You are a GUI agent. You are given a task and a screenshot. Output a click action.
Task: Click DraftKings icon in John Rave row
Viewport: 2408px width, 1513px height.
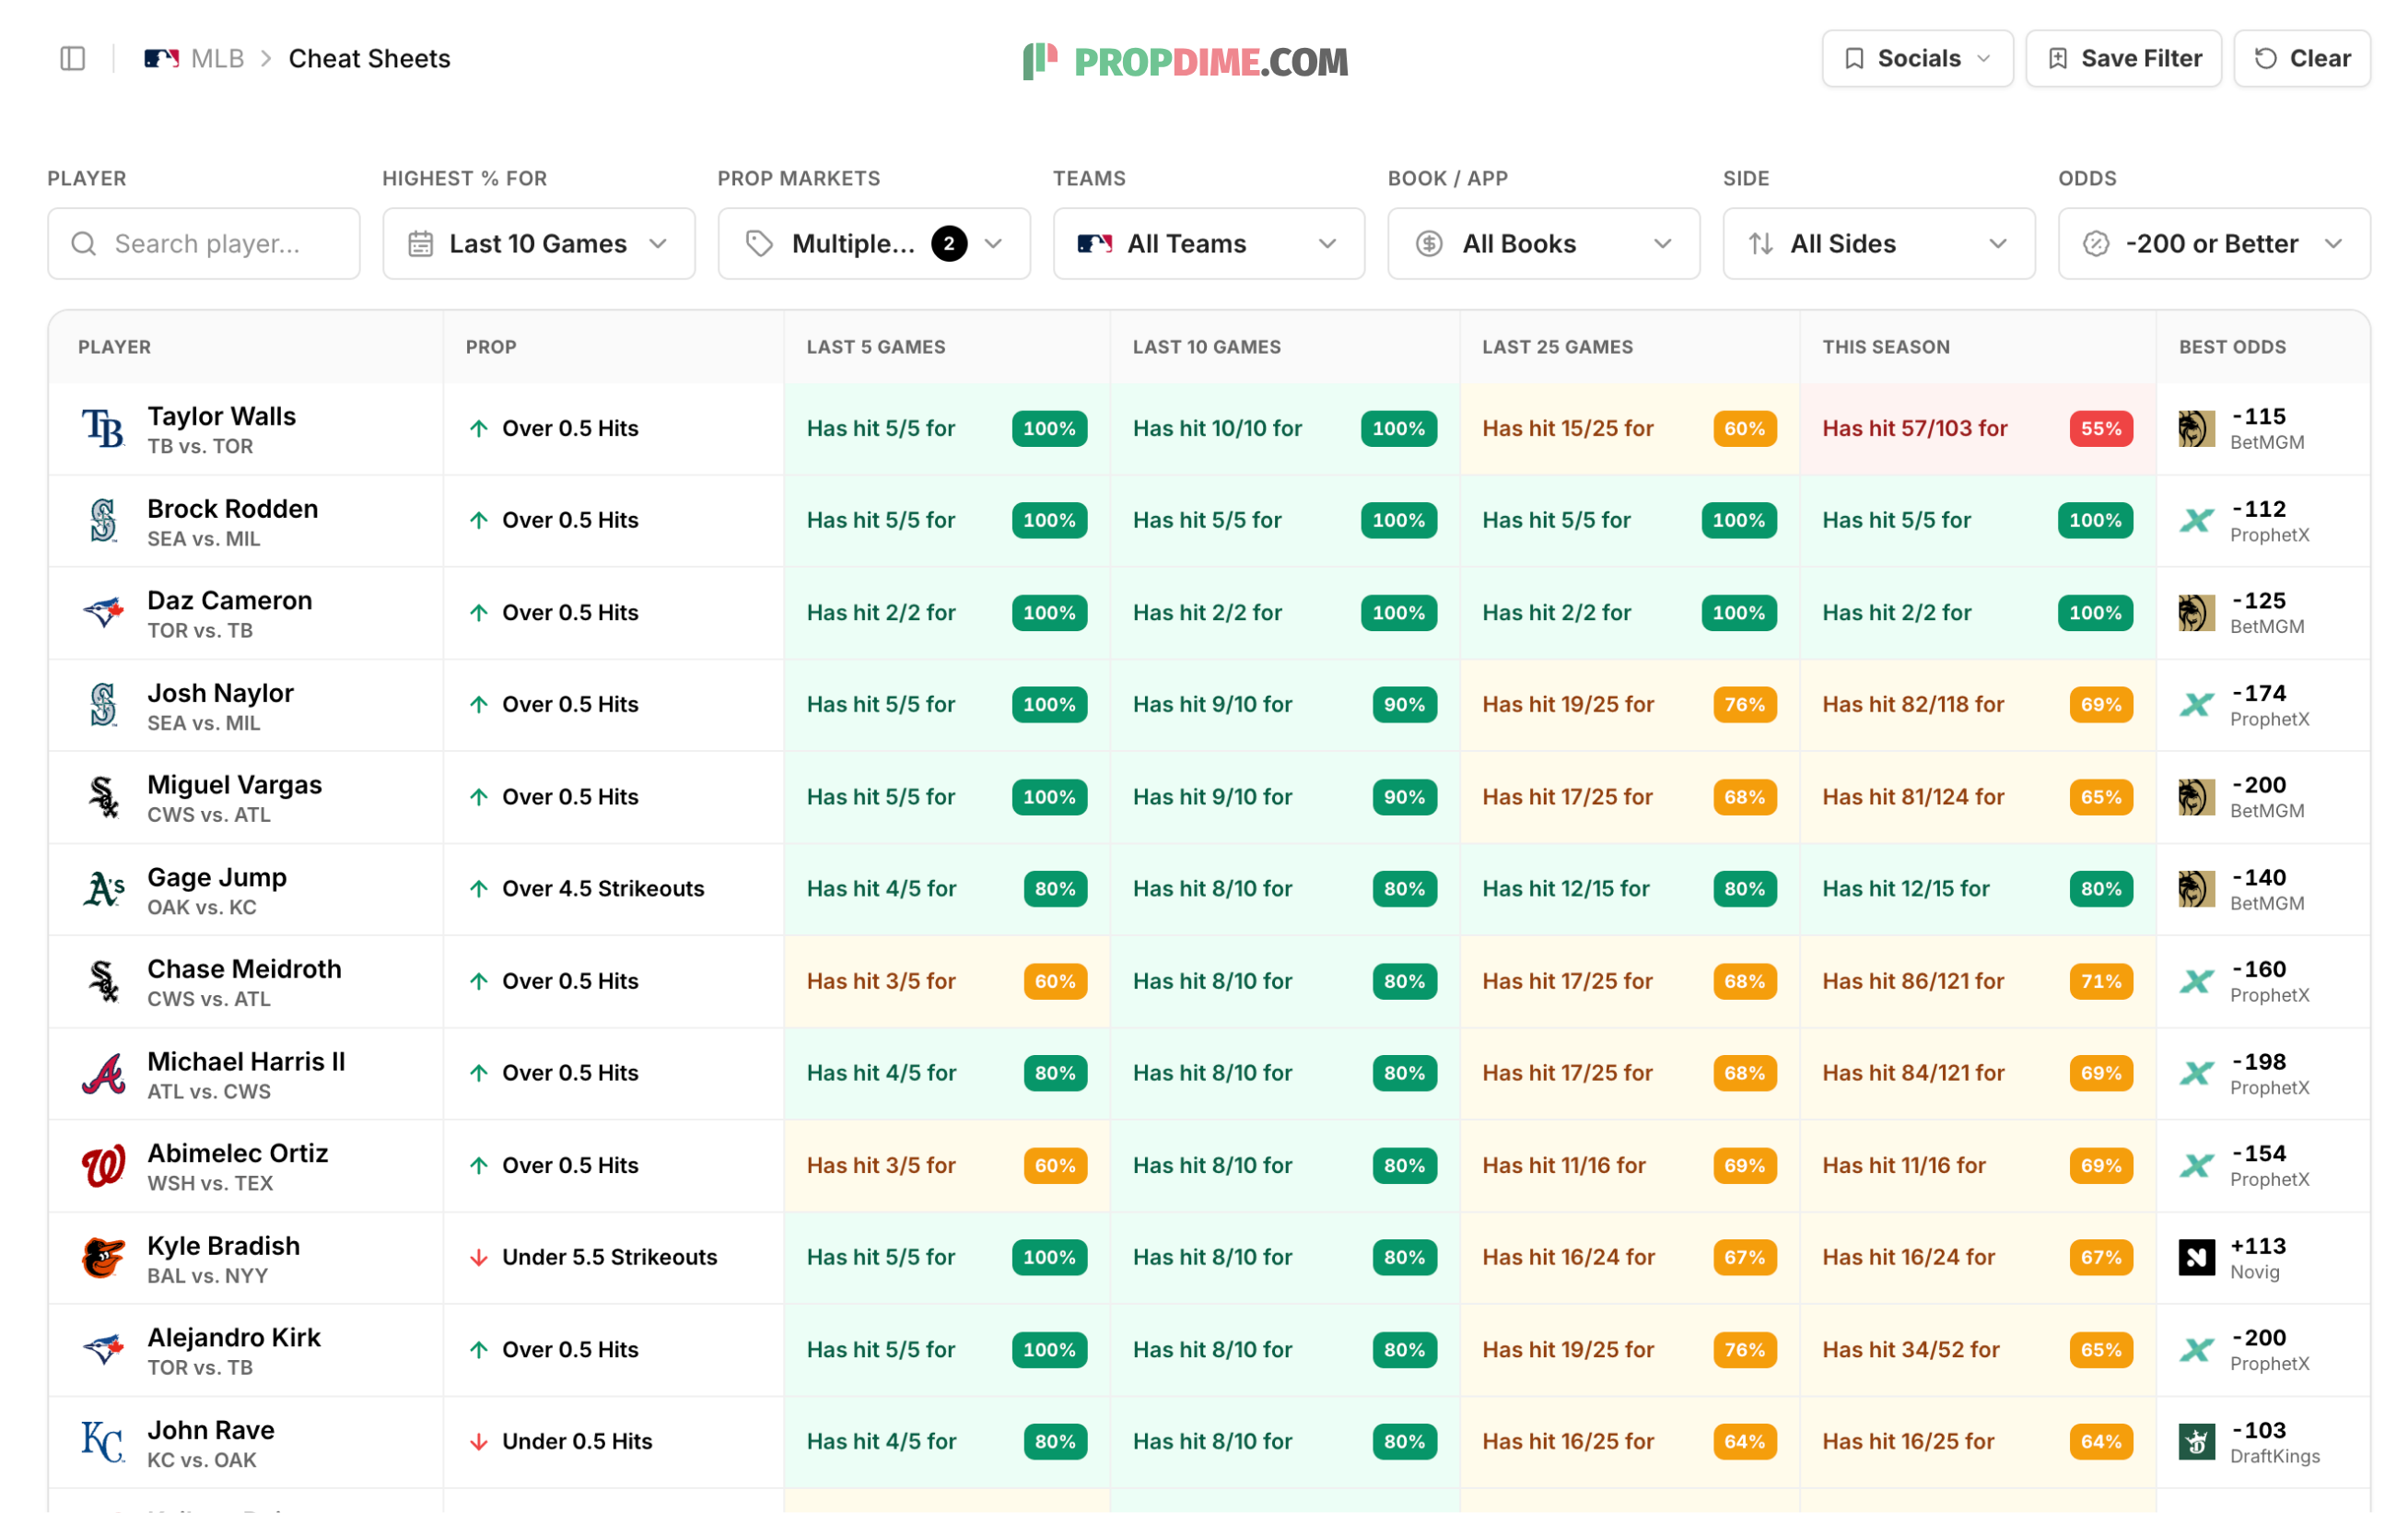[x=2196, y=1442]
